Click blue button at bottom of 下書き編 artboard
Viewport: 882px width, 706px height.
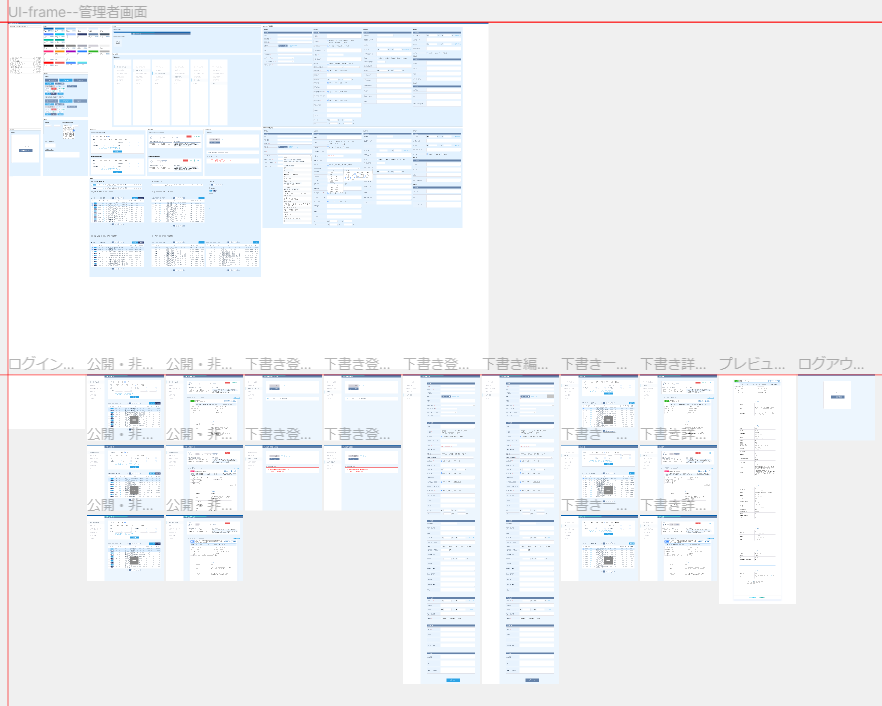pyautogui.click(x=532, y=680)
